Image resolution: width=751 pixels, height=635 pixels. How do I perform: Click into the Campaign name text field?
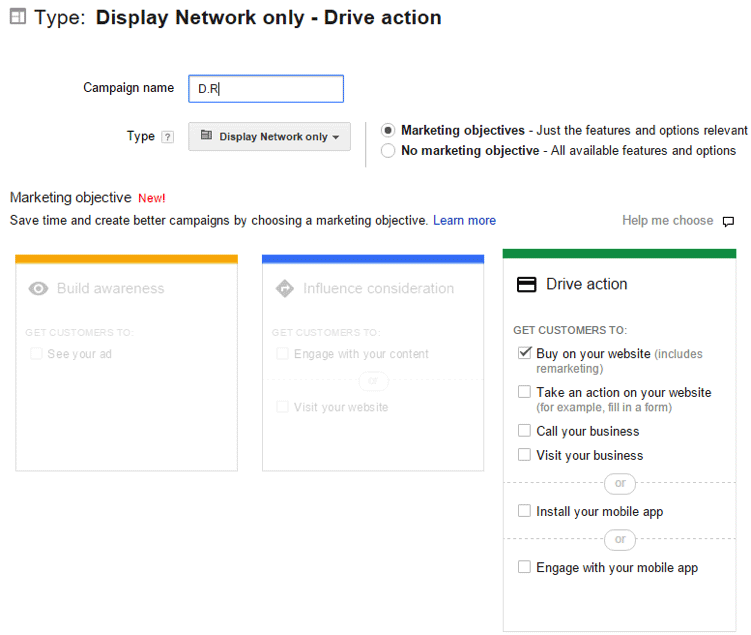266,89
